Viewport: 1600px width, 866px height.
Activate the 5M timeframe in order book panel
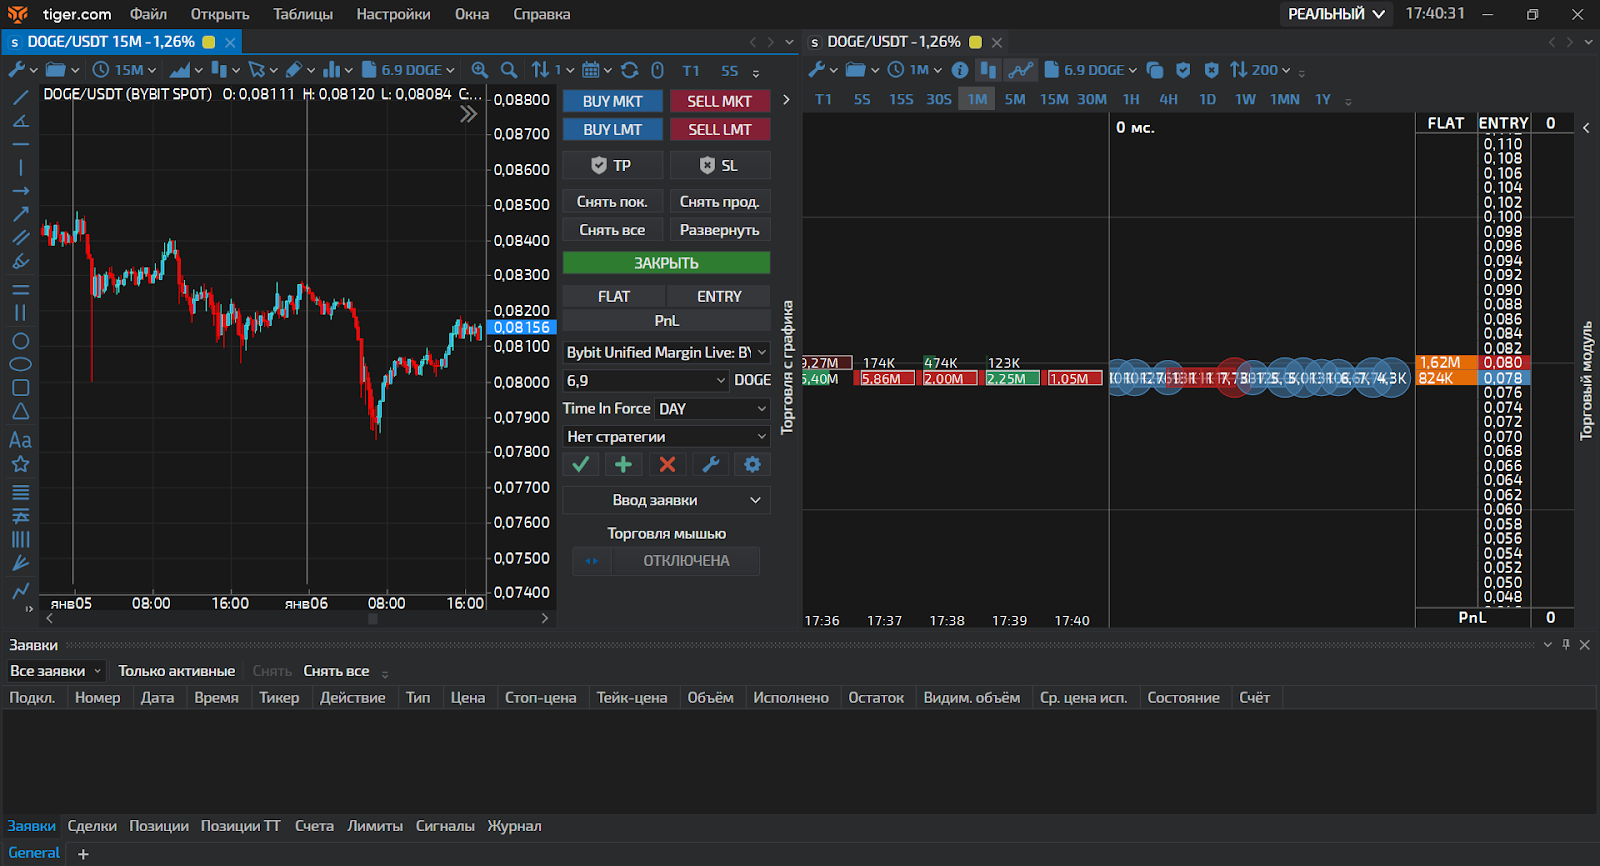coord(1015,99)
